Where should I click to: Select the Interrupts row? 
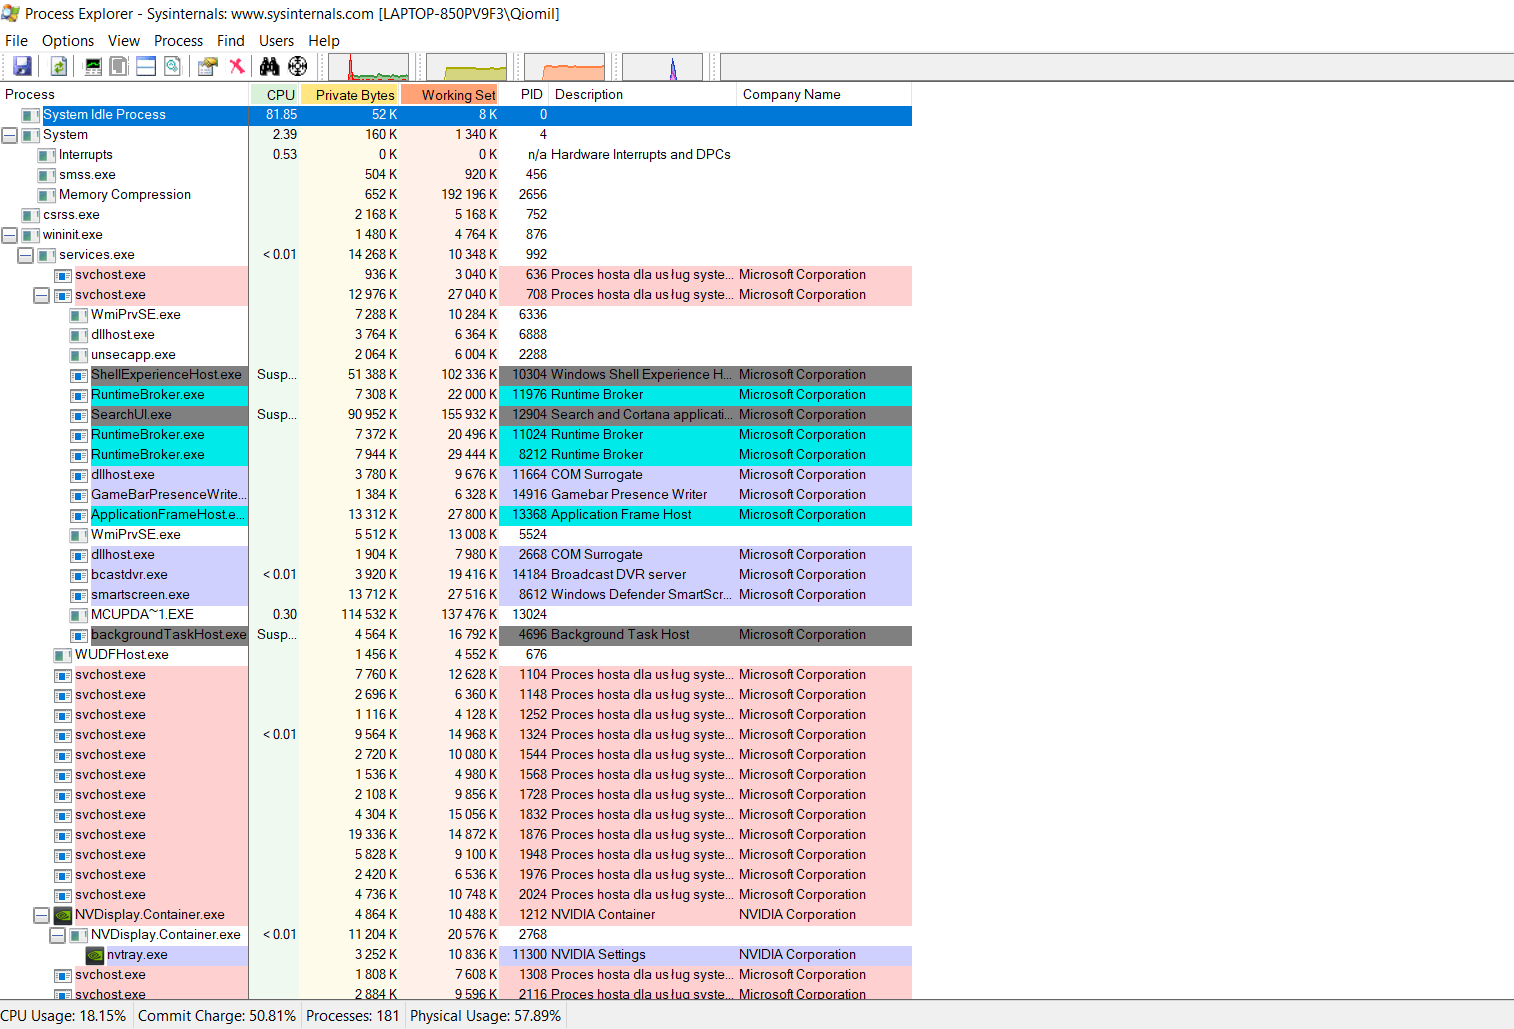coord(456,155)
